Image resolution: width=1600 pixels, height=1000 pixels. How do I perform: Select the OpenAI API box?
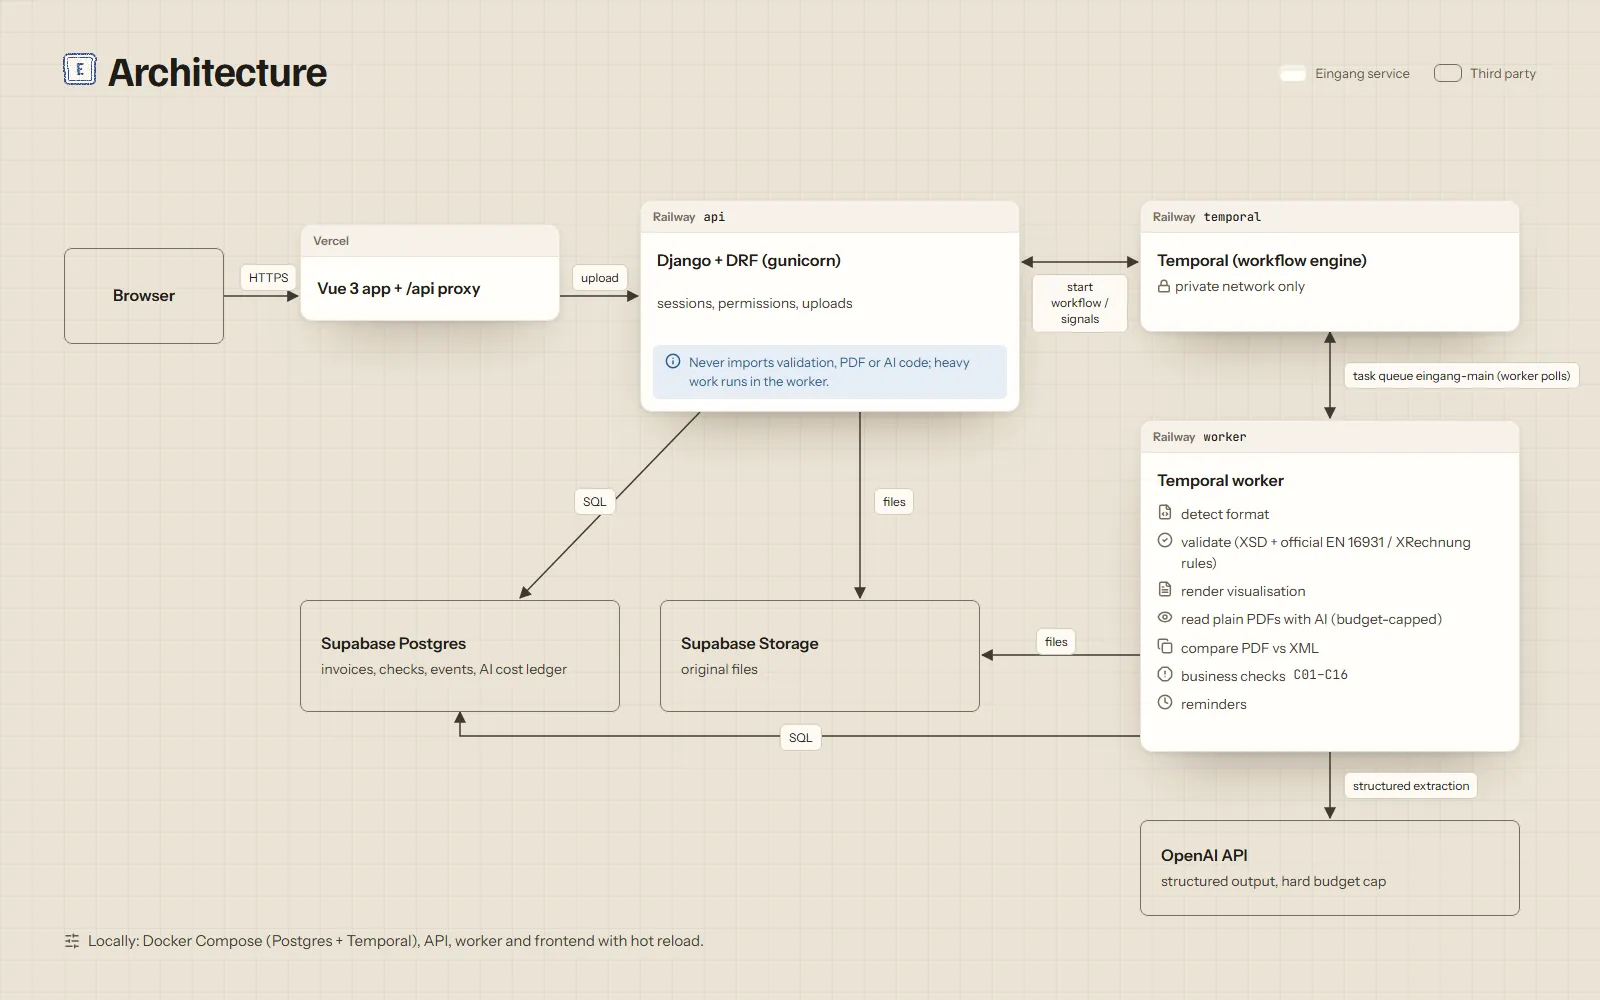tap(1330, 868)
